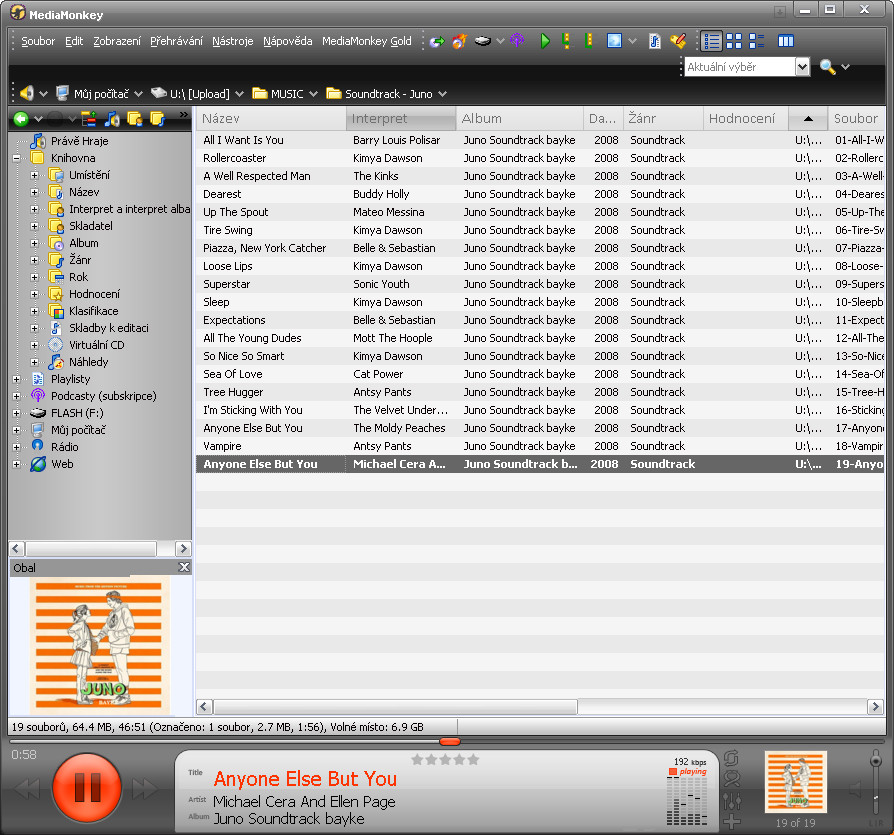Expand the Žánr tree node
Screen dimensions: 894x835
click(x=35, y=260)
